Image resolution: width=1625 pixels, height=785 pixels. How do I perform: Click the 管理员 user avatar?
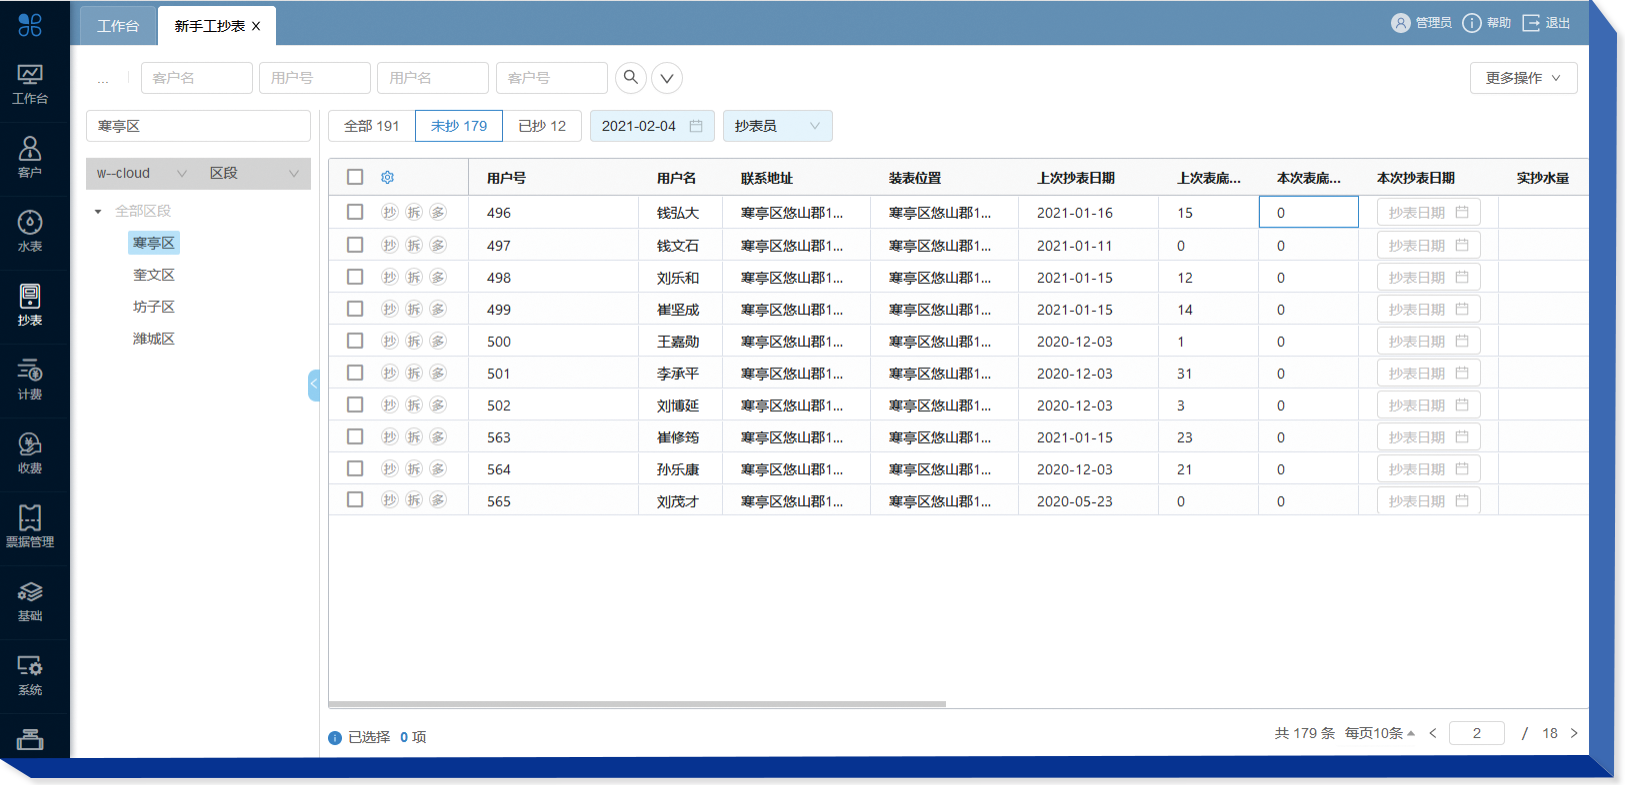(x=1401, y=23)
